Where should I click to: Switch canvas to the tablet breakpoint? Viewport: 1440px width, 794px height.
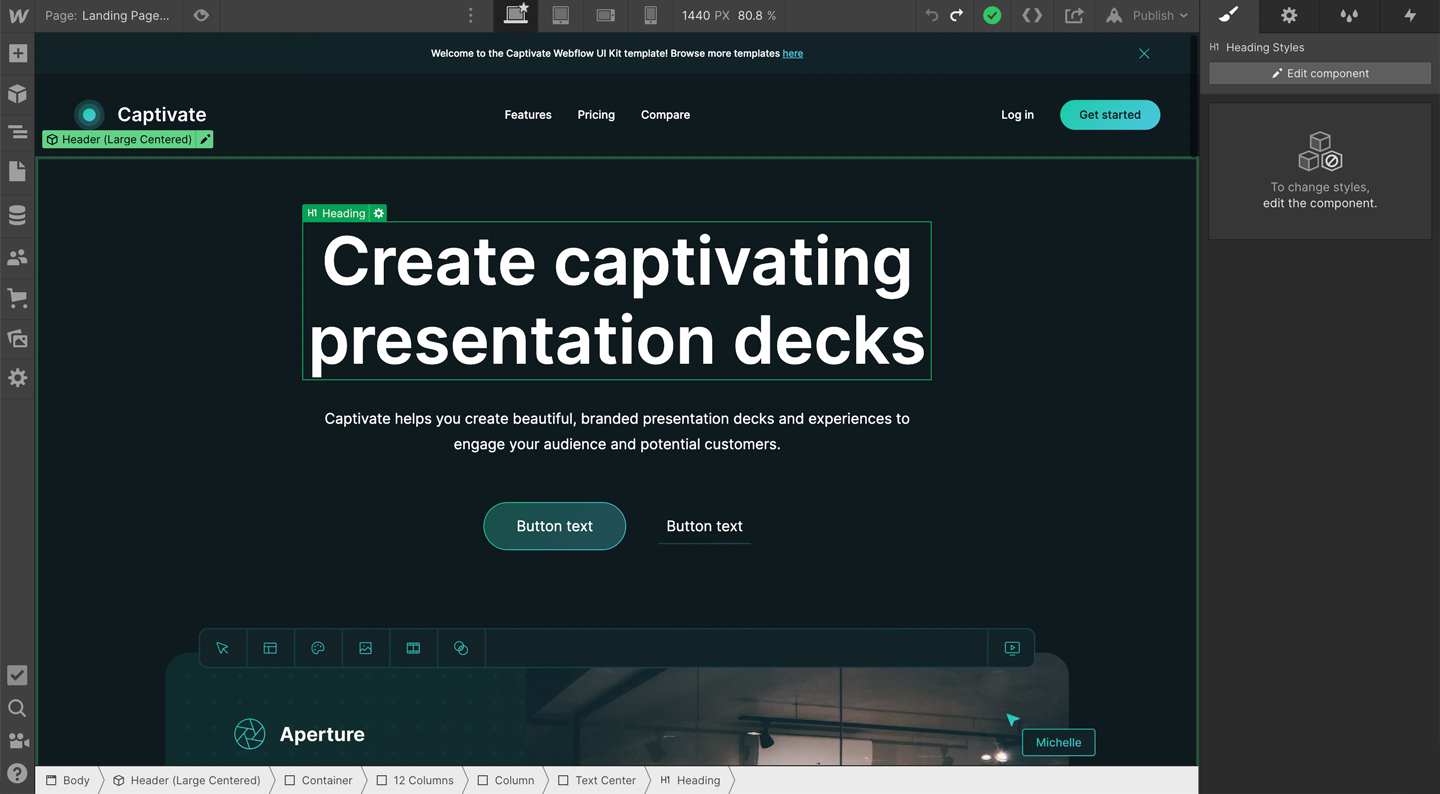tap(560, 16)
